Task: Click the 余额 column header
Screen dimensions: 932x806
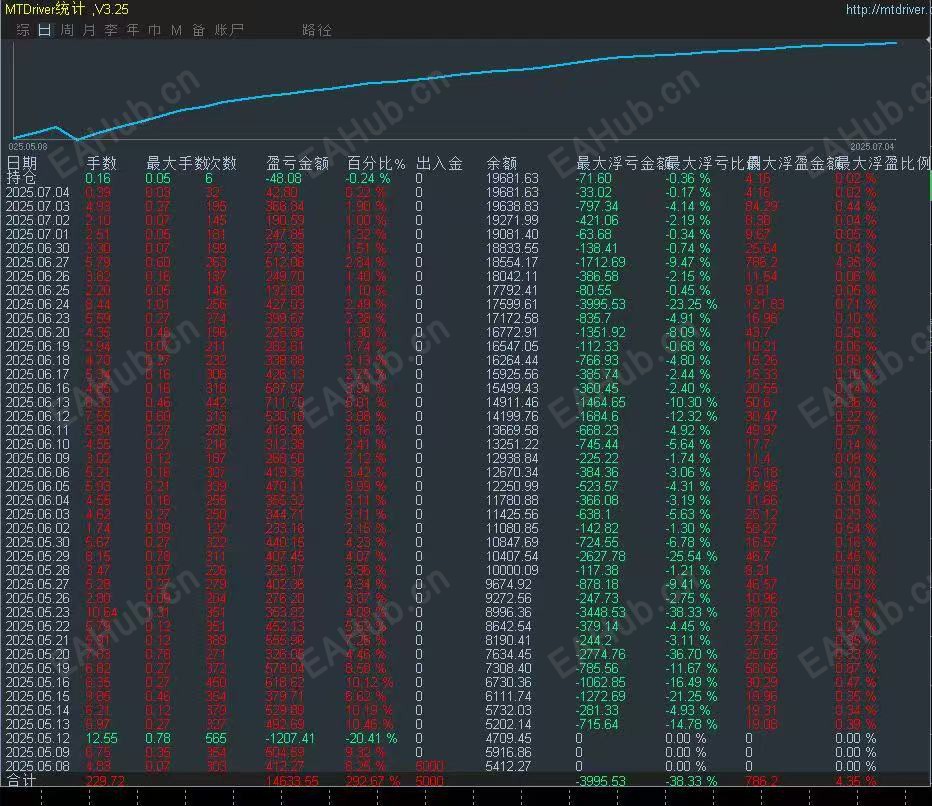Action: pos(502,163)
